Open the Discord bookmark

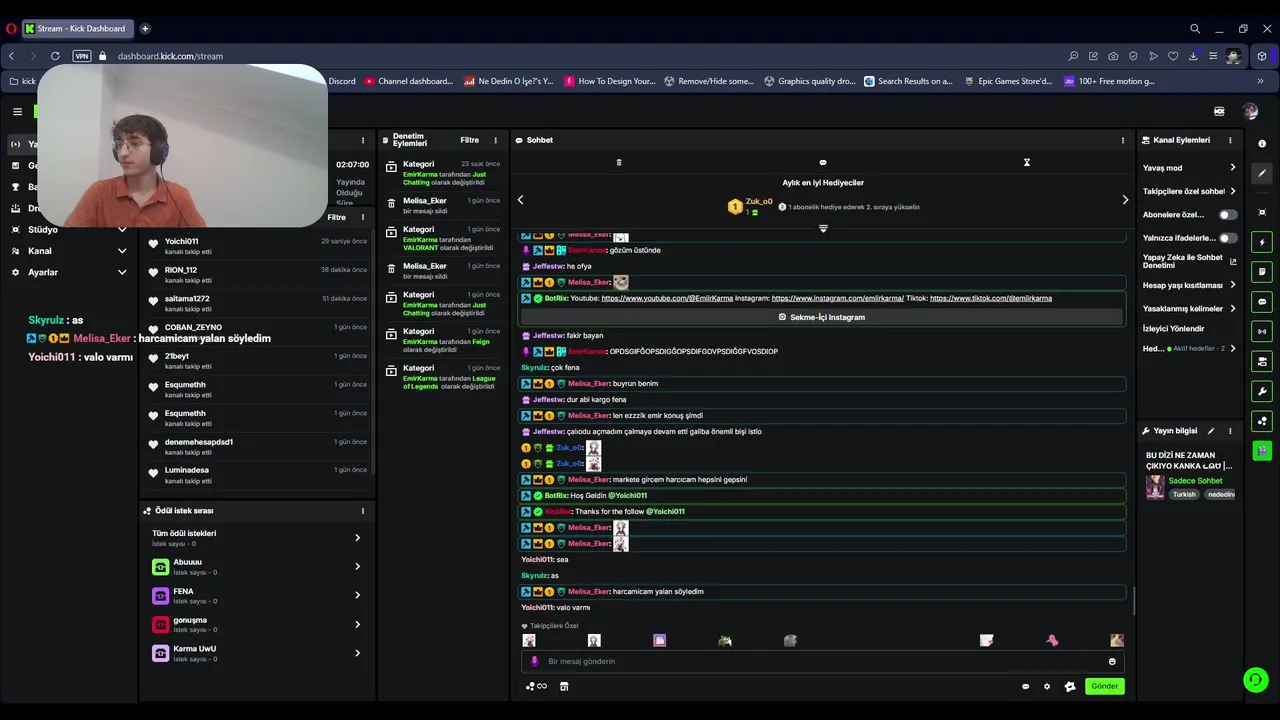coord(342,81)
